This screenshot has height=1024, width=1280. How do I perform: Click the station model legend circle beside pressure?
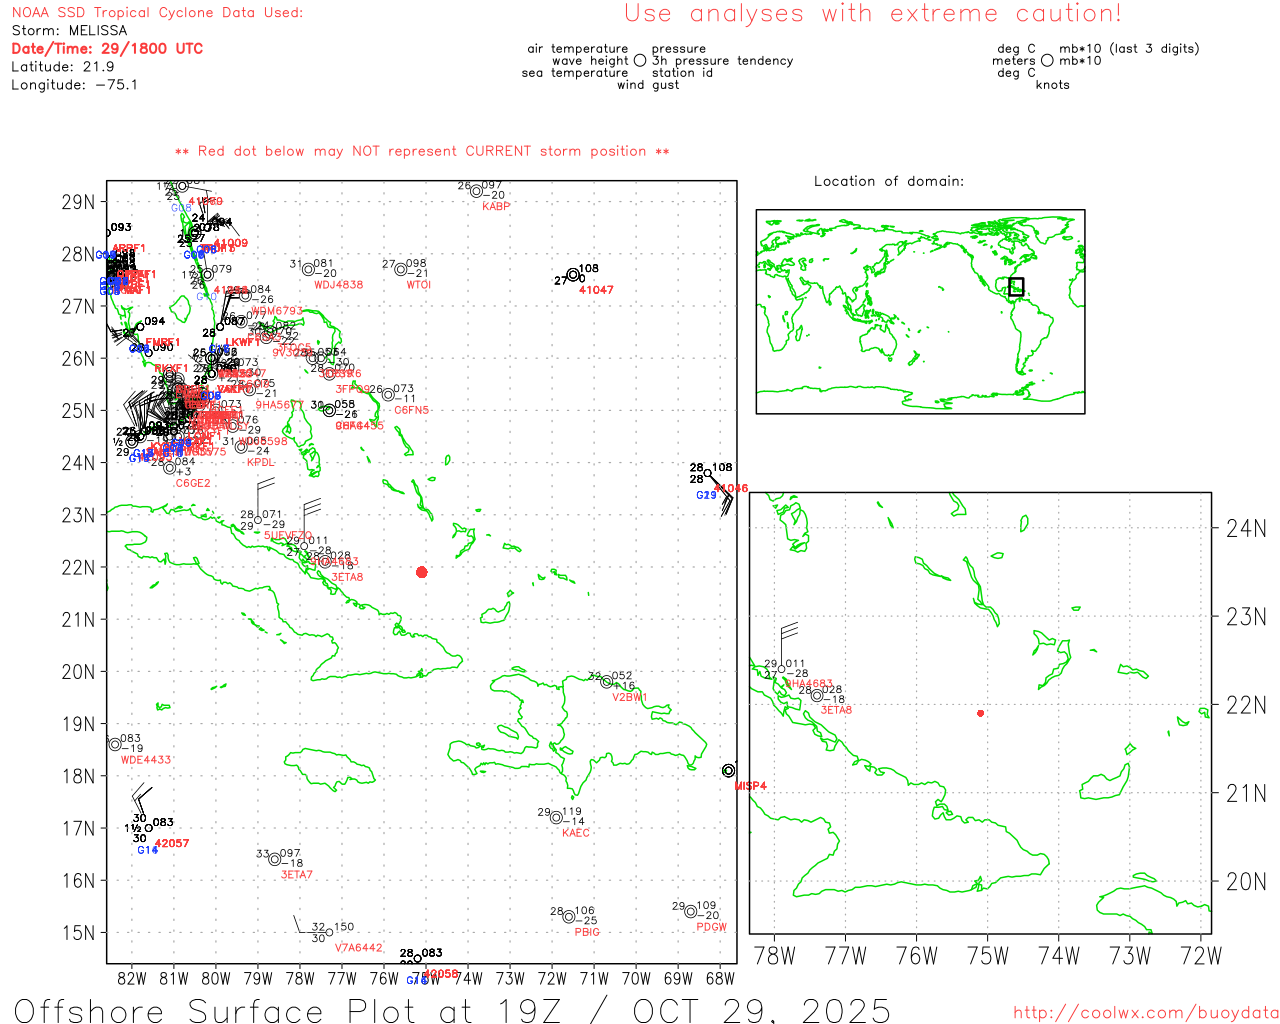pos(640,61)
